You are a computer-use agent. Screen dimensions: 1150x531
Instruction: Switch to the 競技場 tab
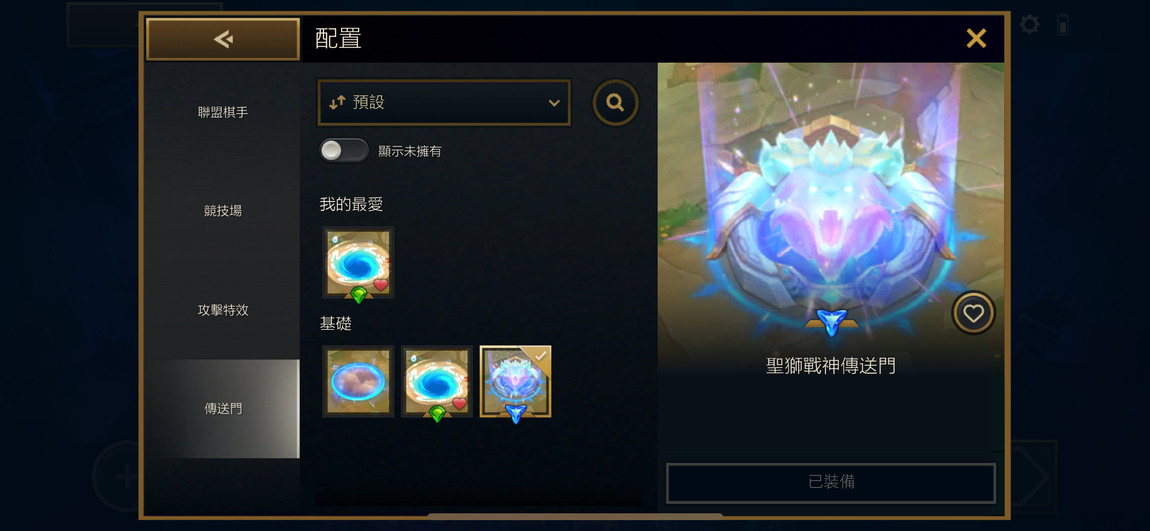pyautogui.click(x=223, y=211)
